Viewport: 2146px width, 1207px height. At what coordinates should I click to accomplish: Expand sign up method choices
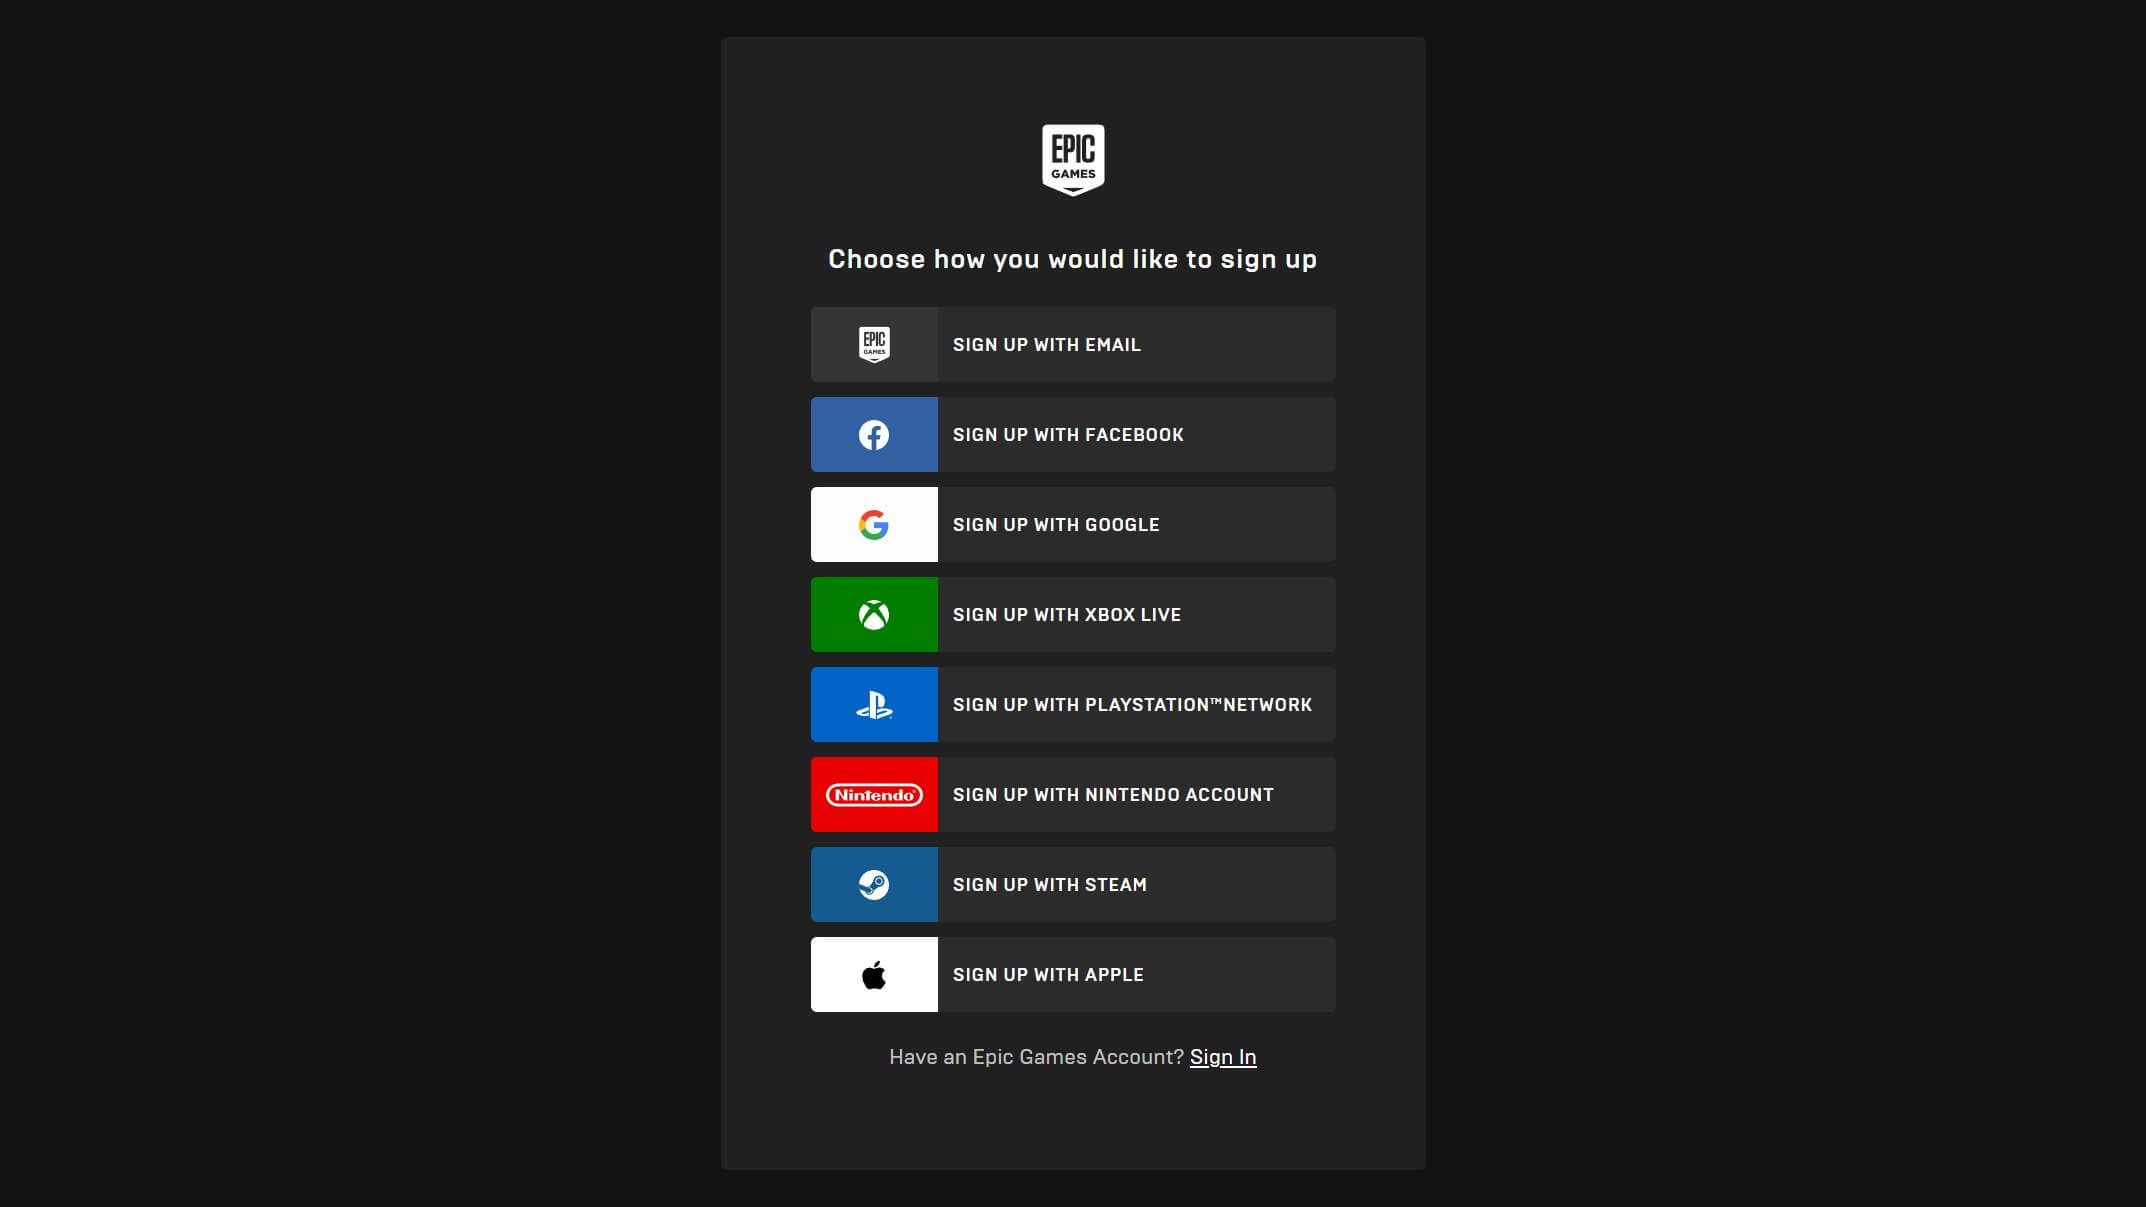pos(1072,258)
